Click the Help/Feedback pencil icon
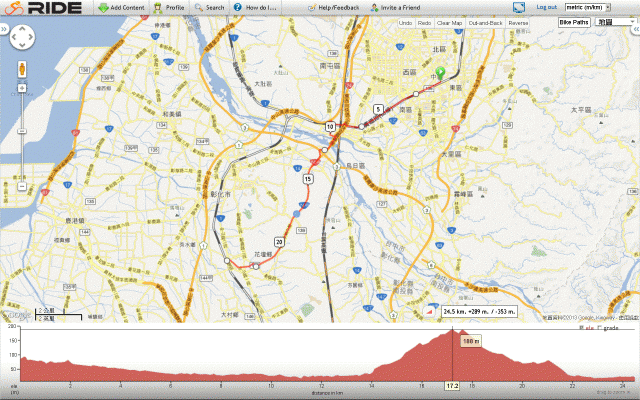Screen dimensions: 640x400 (312, 7)
